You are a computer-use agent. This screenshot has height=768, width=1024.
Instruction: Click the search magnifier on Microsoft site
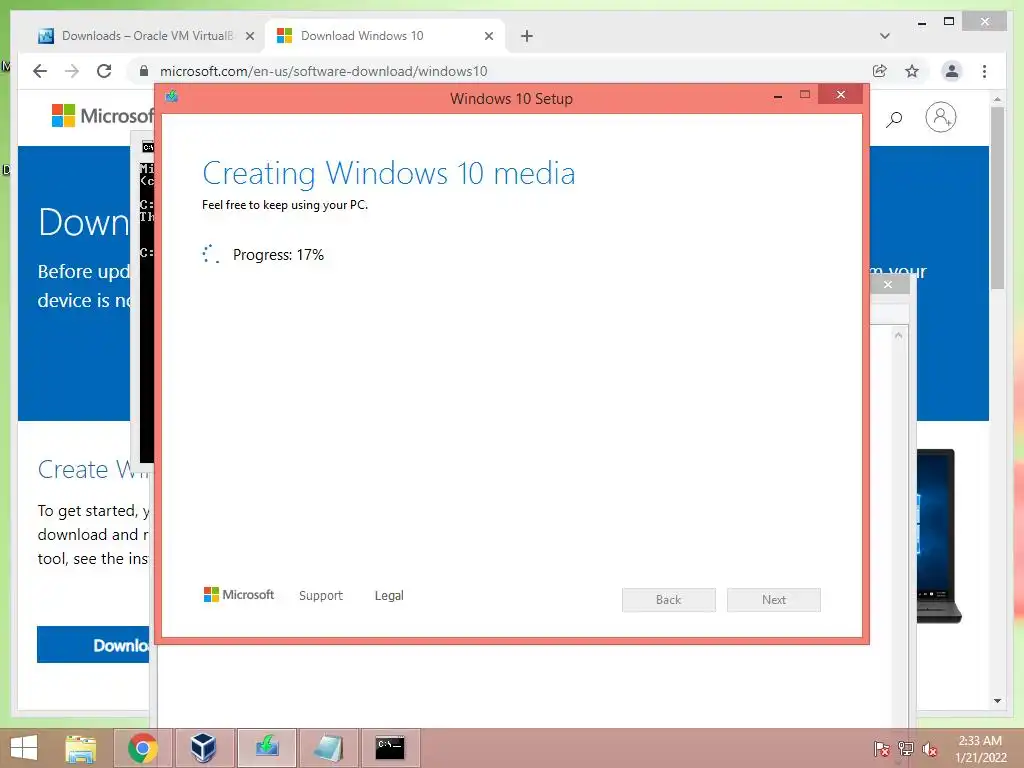coord(893,119)
